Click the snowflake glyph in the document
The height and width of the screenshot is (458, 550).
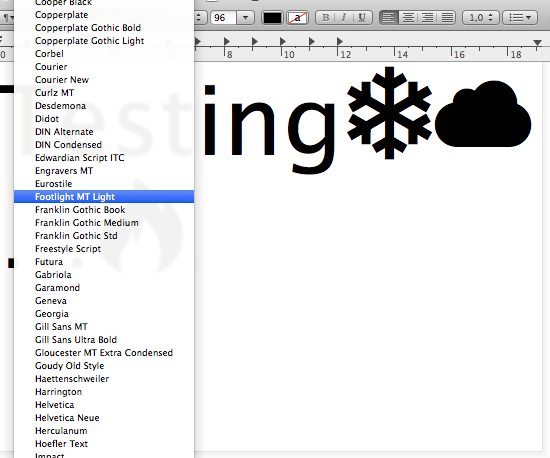[389, 113]
